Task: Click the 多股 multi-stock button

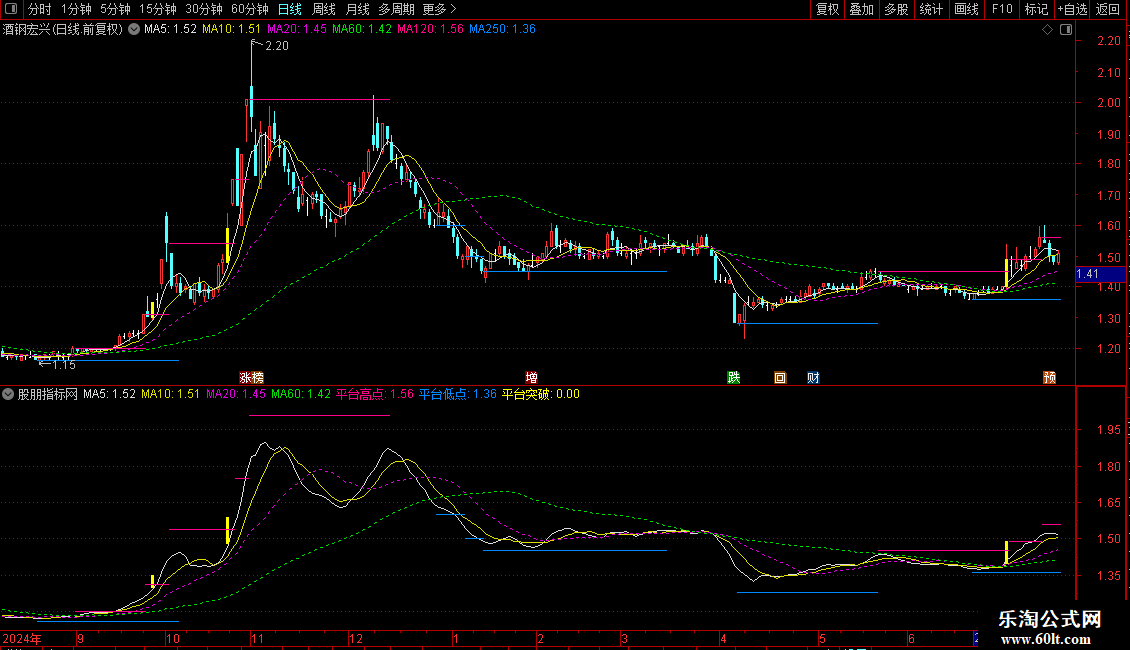Action: 896,9
